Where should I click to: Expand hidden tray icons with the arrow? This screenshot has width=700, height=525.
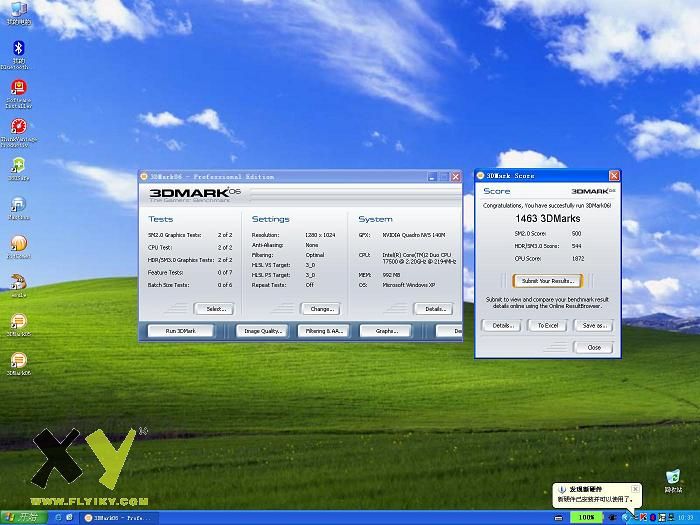click(x=625, y=517)
